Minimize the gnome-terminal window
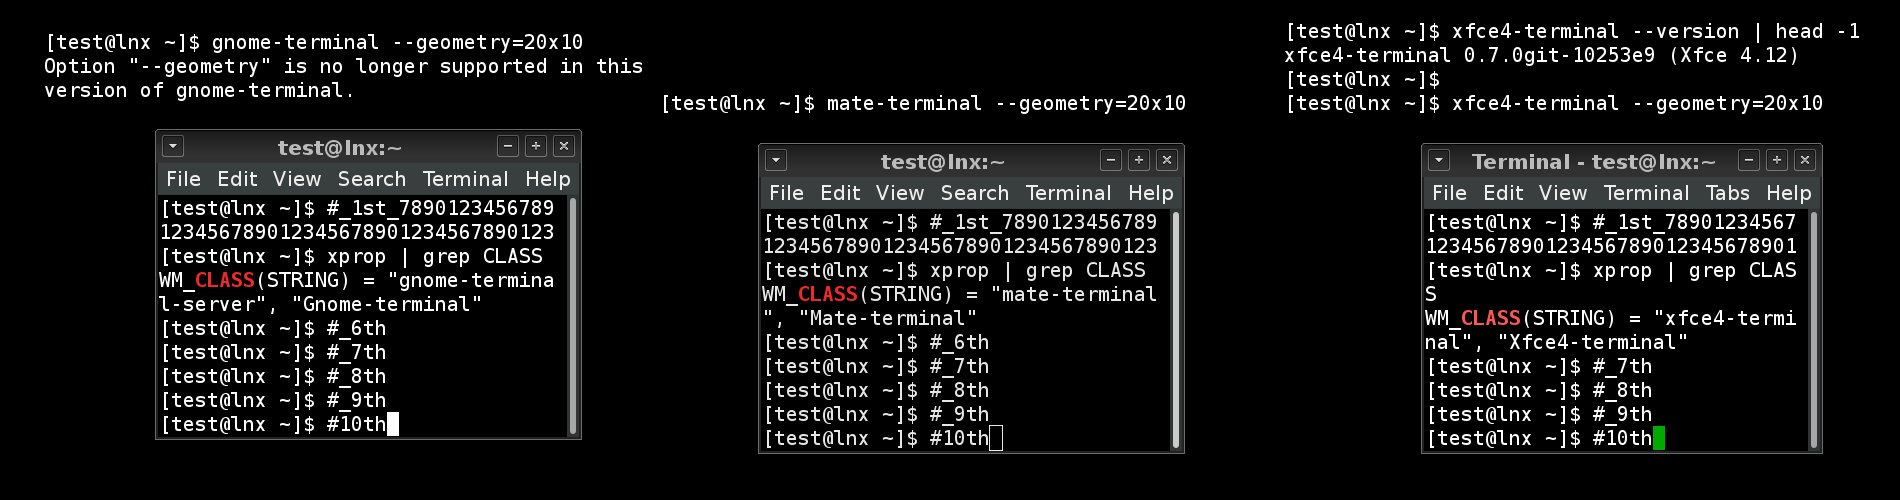 [x=508, y=146]
